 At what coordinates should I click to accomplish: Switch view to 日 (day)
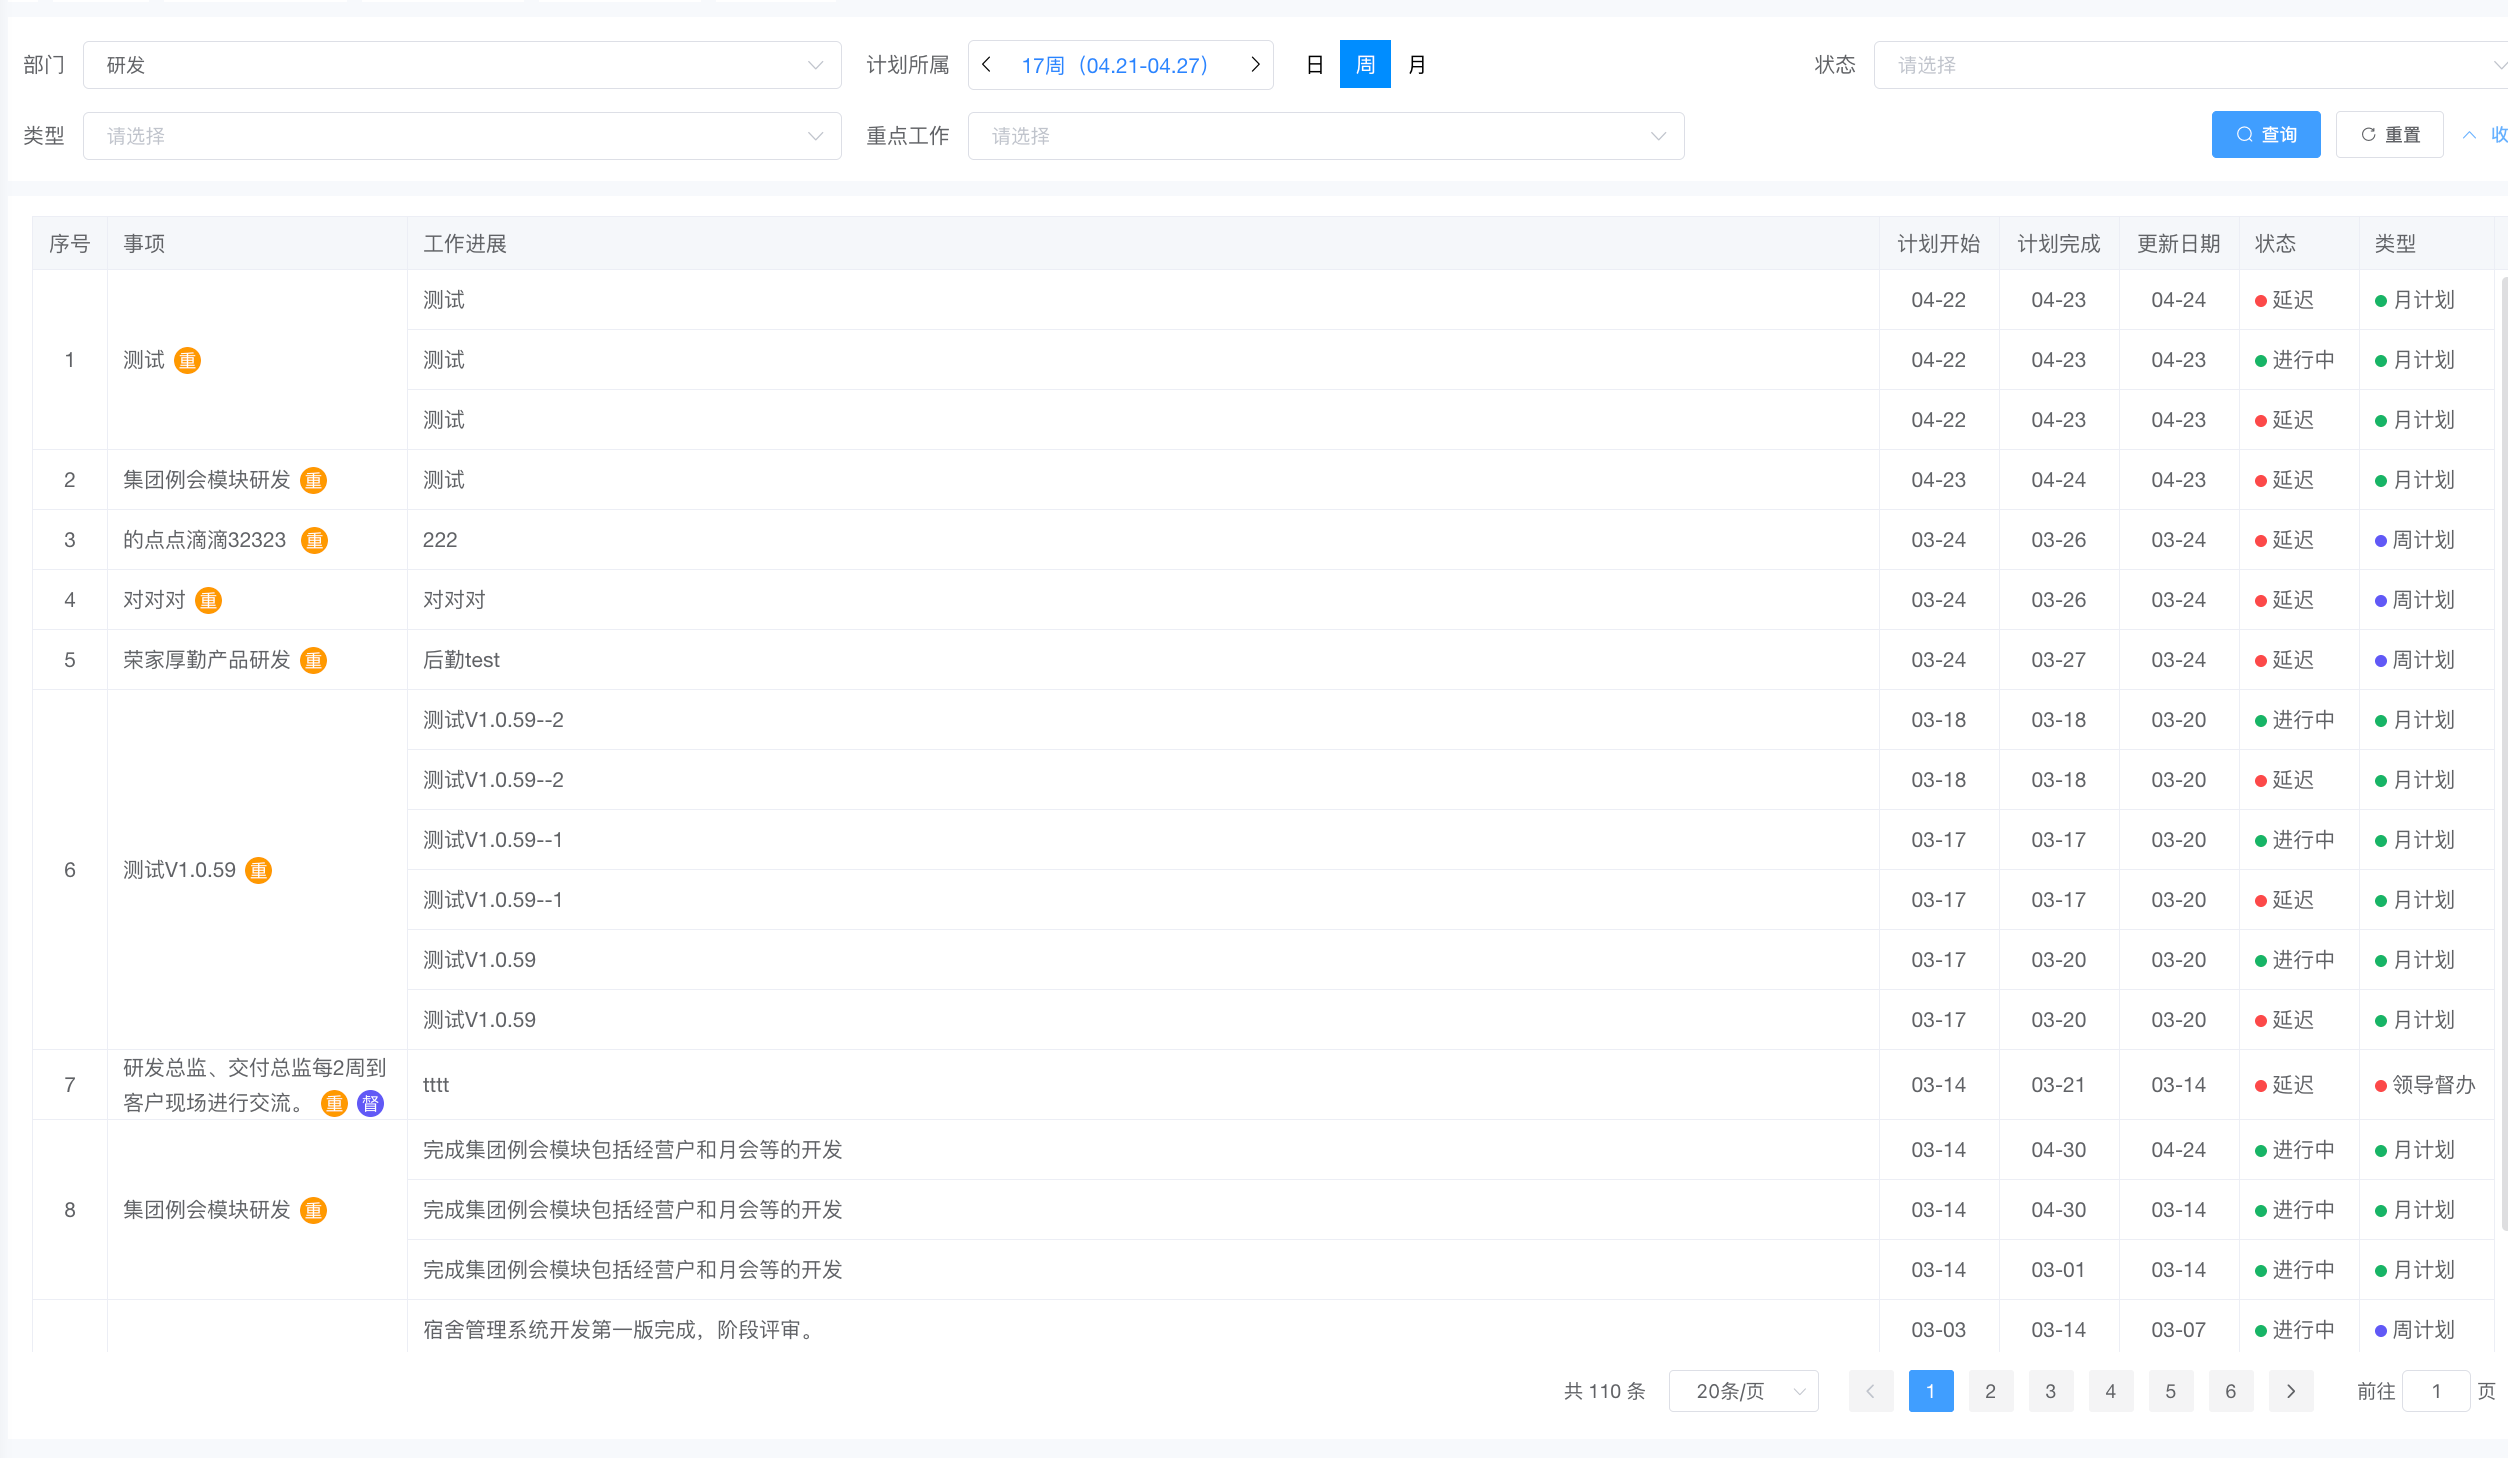[x=1315, y=65]
